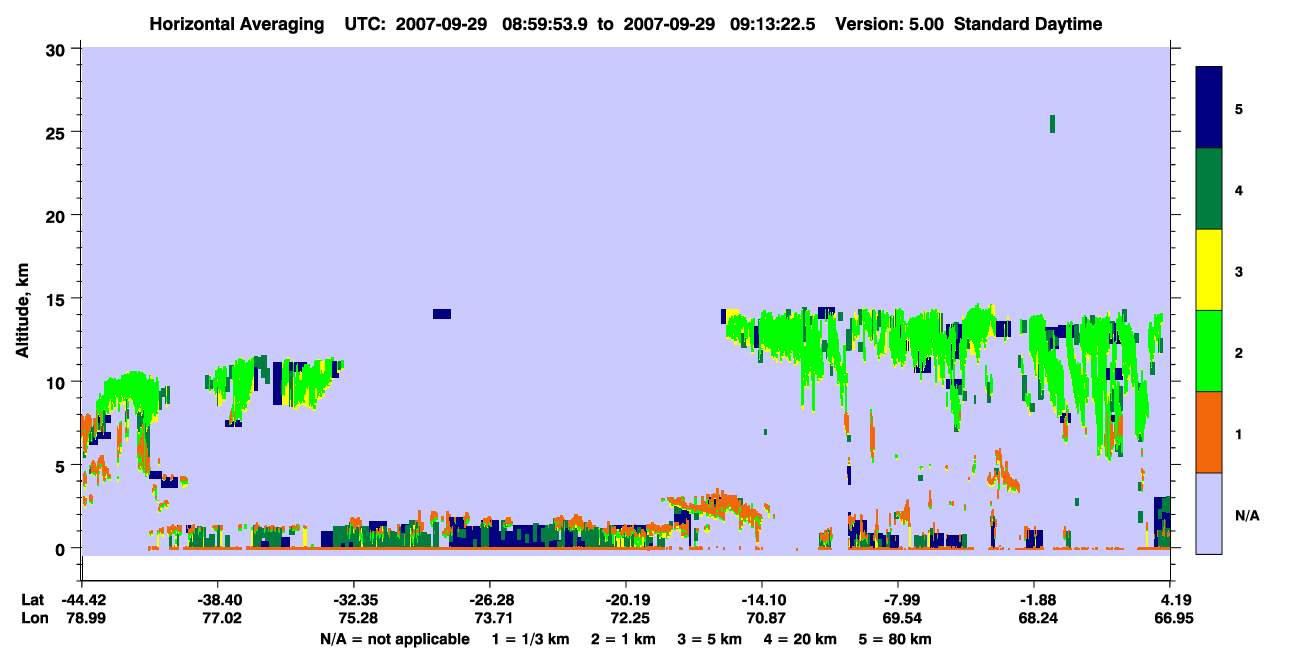
Task: Click the colorbar label 3
Action: [1238, 271]
